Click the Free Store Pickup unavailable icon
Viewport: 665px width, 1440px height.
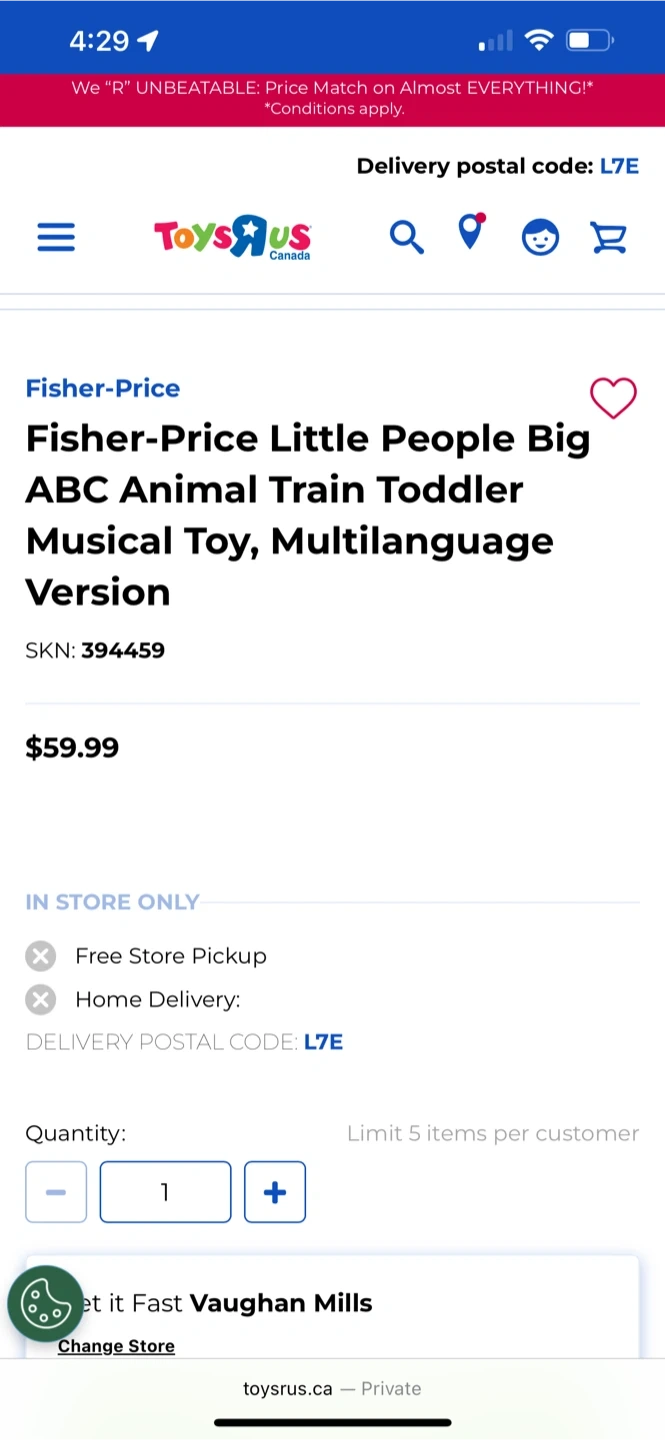pos(41,956)
